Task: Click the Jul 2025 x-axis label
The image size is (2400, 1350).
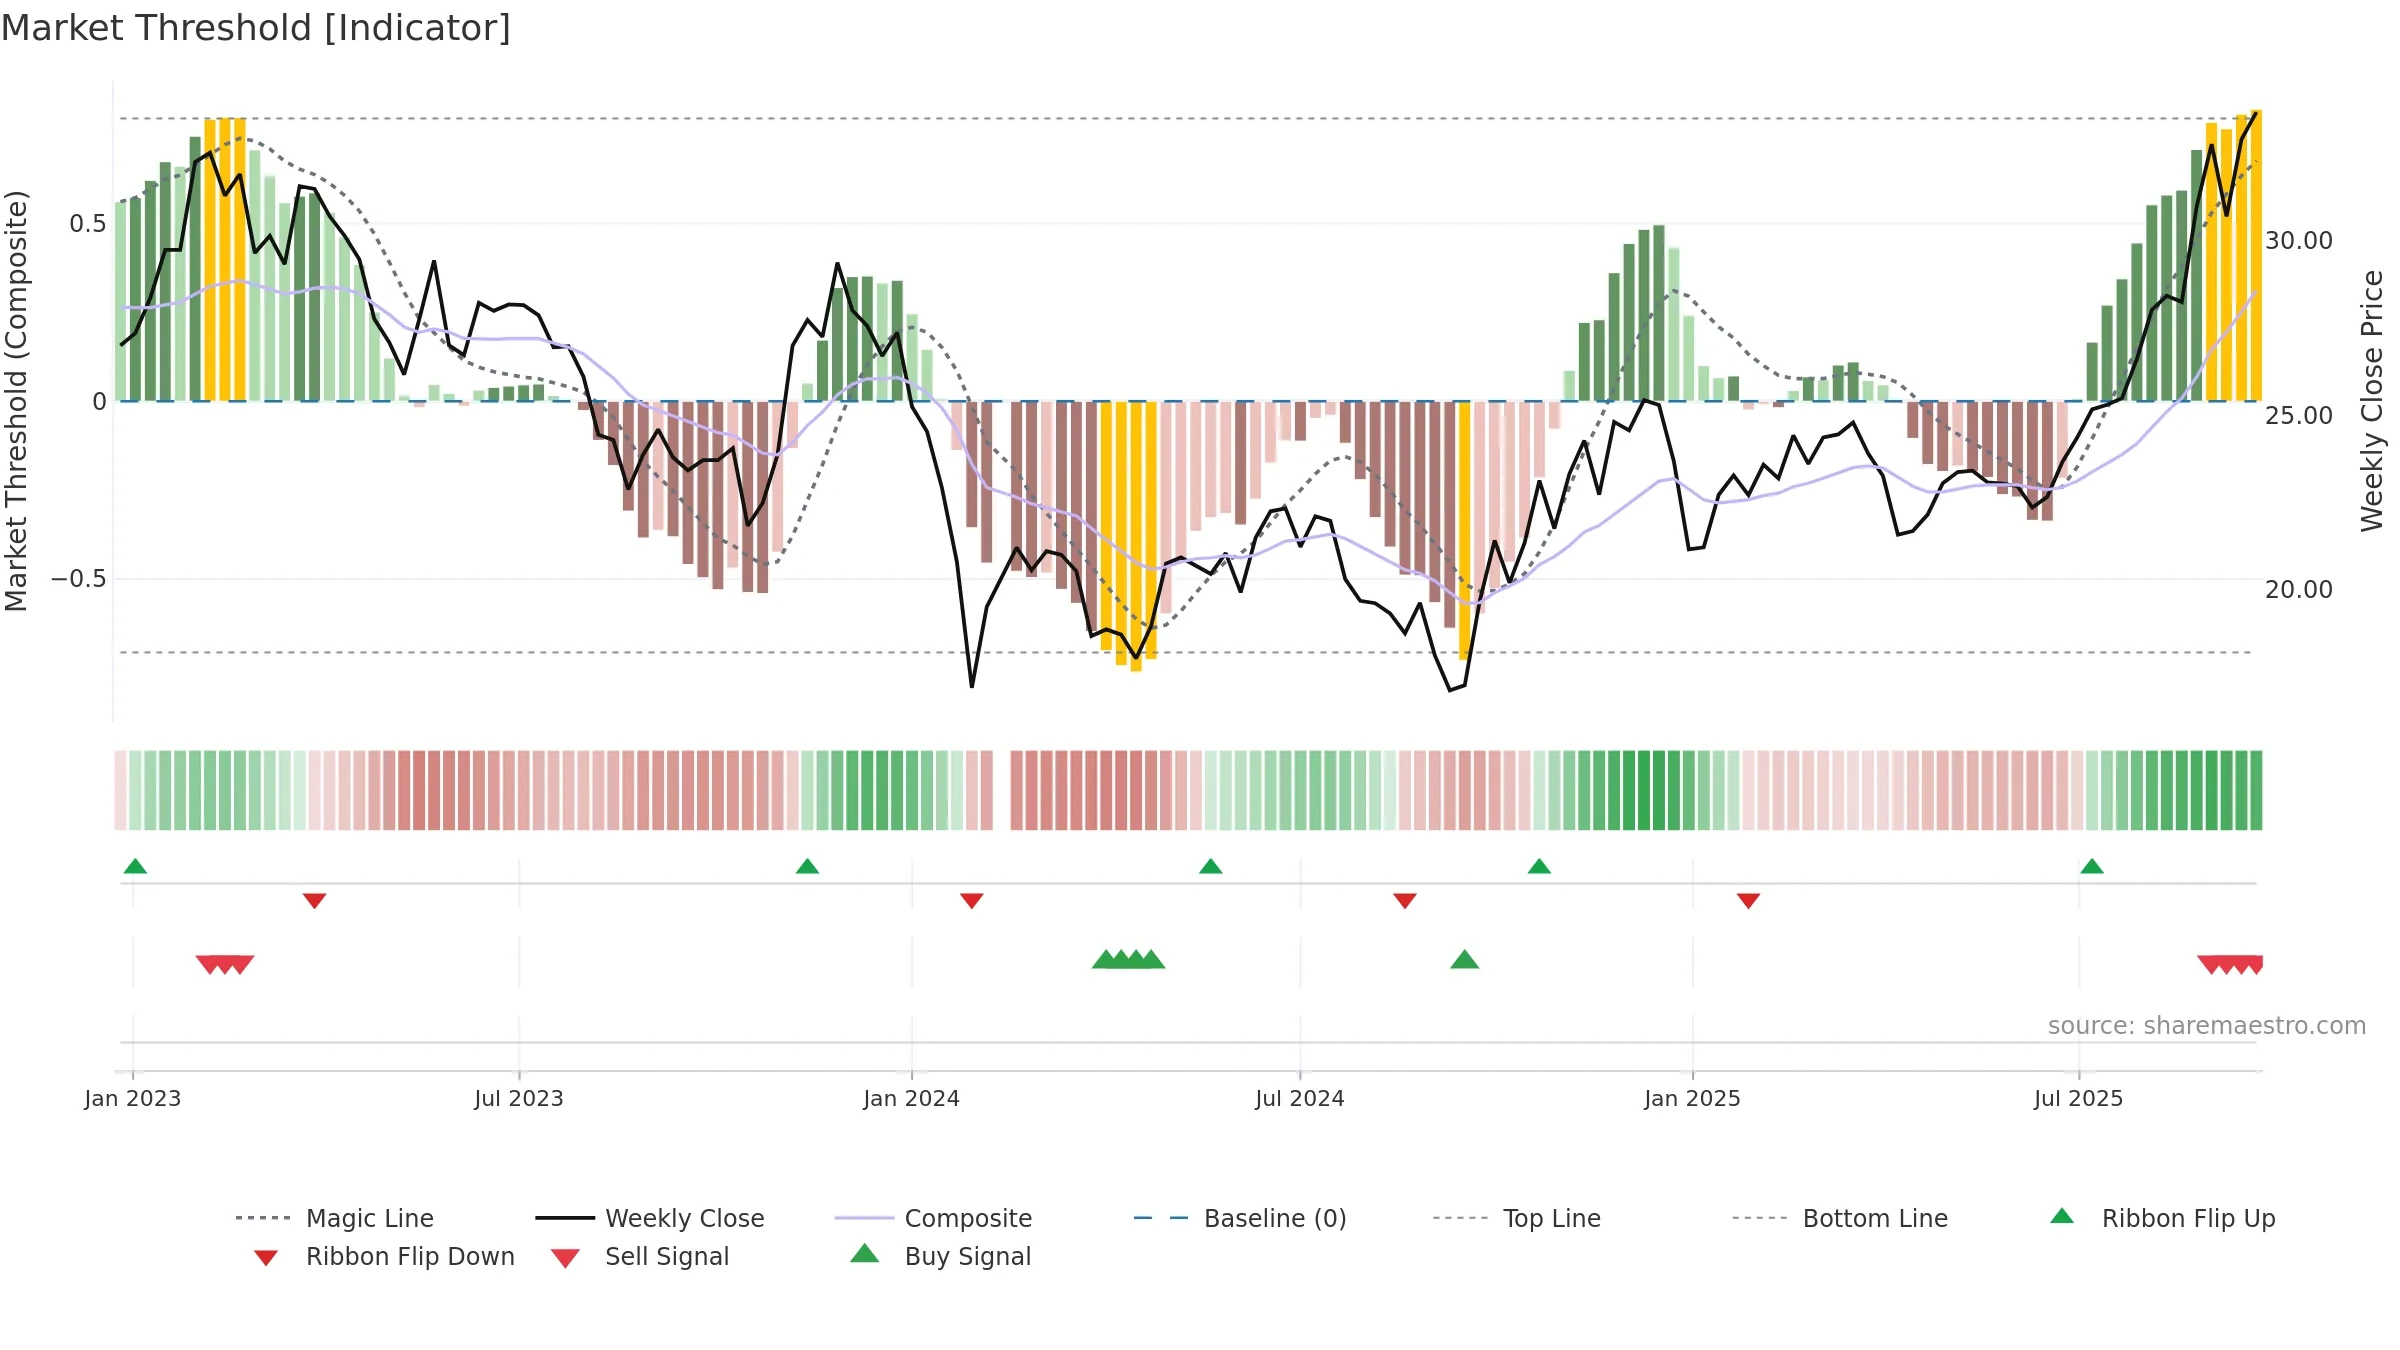Action: point(2078,1099)
